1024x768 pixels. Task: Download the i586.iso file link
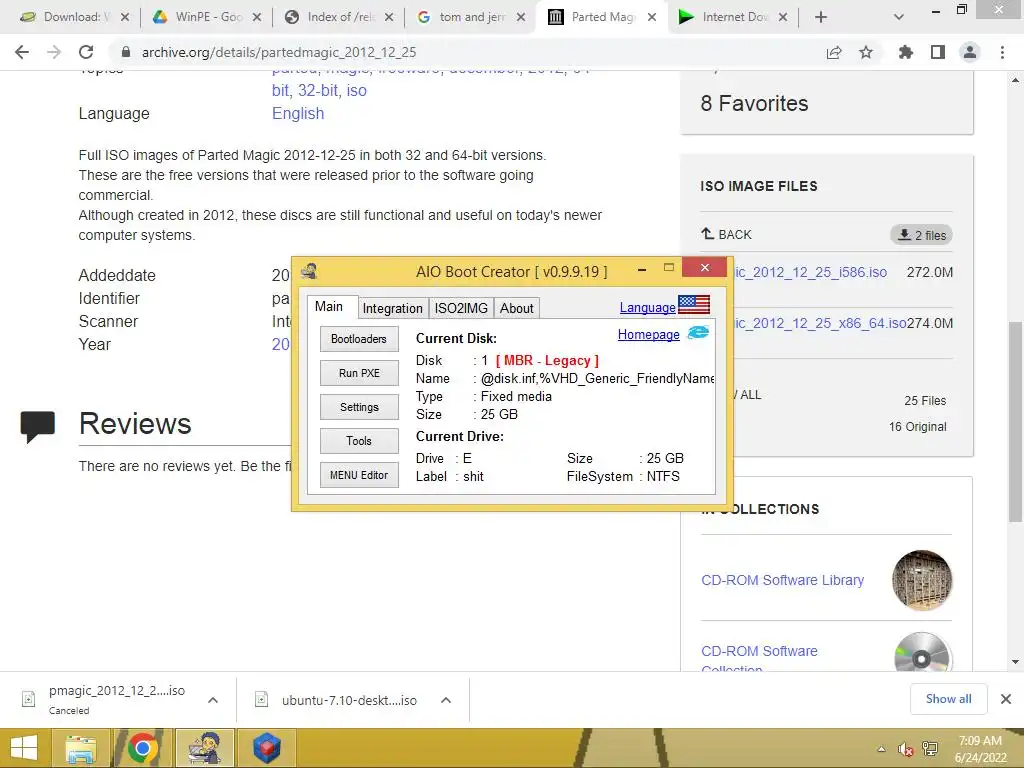tap(810, 272)
